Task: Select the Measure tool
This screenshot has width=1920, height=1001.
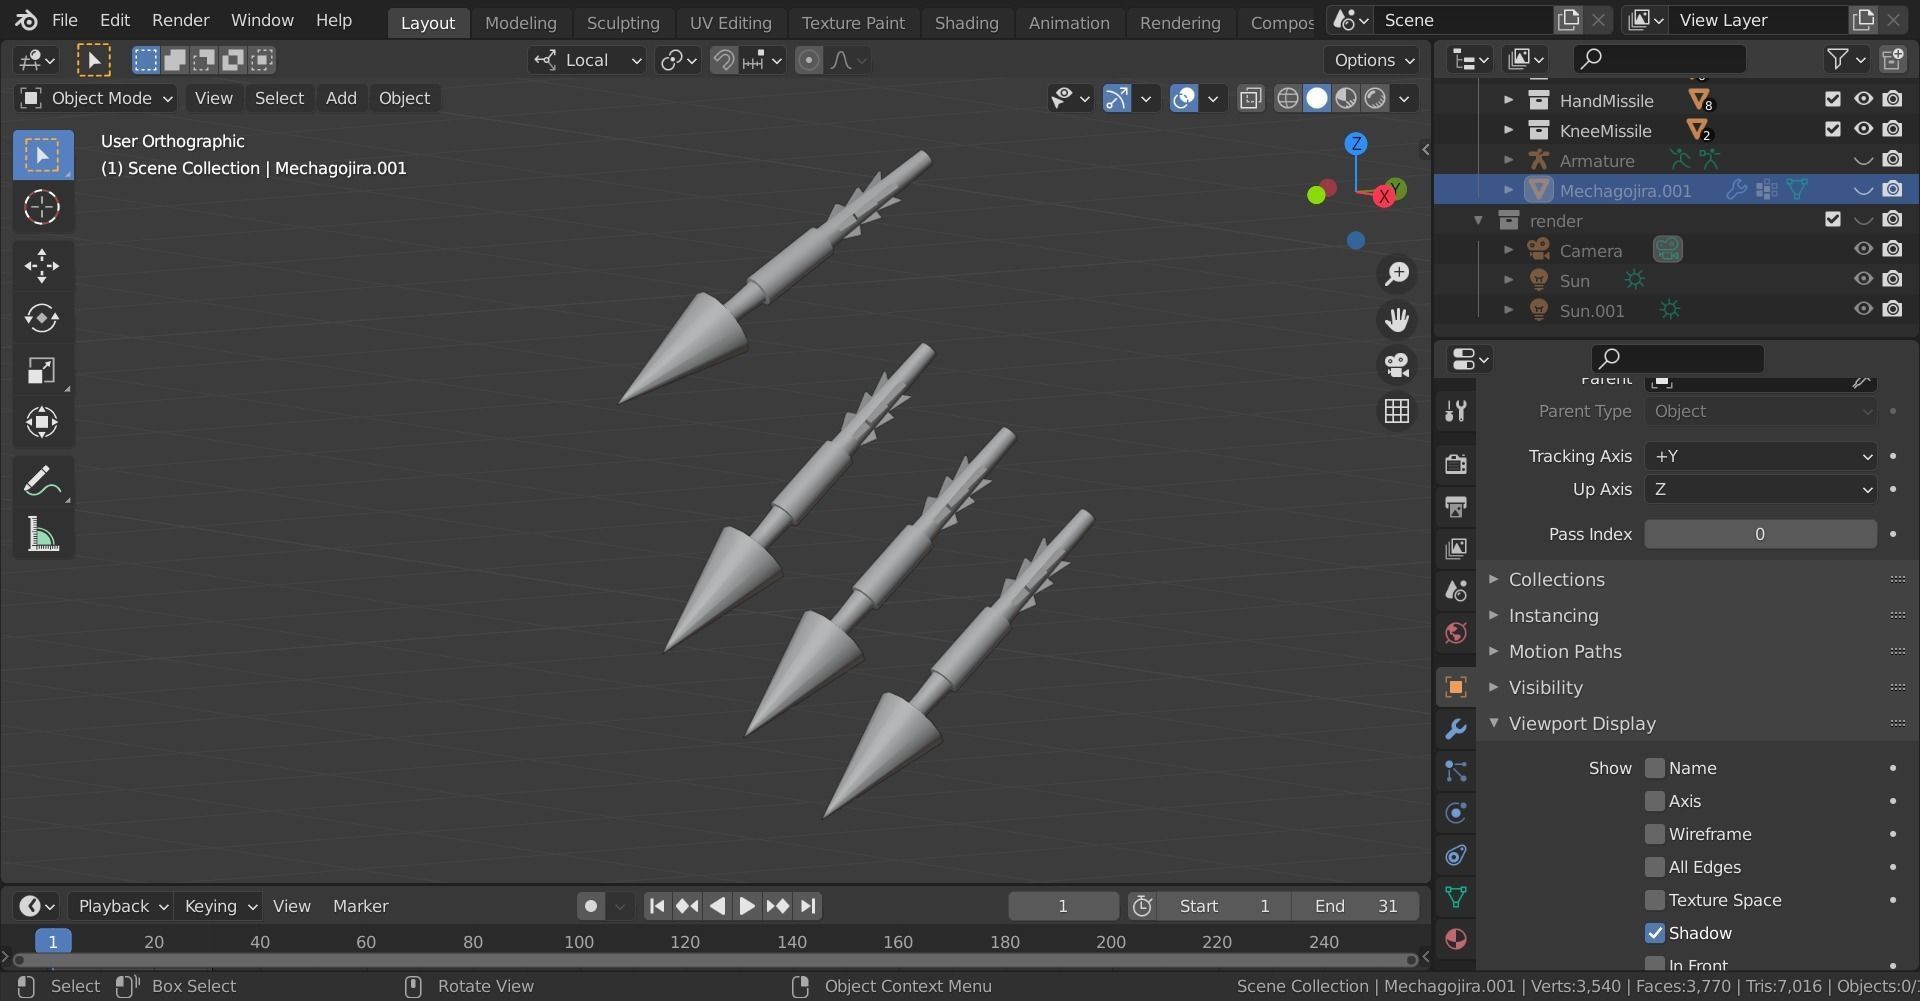Action: pos(42,535)
